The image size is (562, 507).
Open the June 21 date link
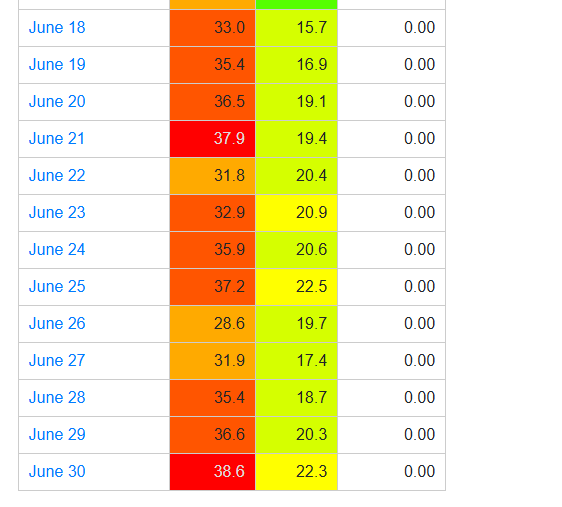pos(57,139)
